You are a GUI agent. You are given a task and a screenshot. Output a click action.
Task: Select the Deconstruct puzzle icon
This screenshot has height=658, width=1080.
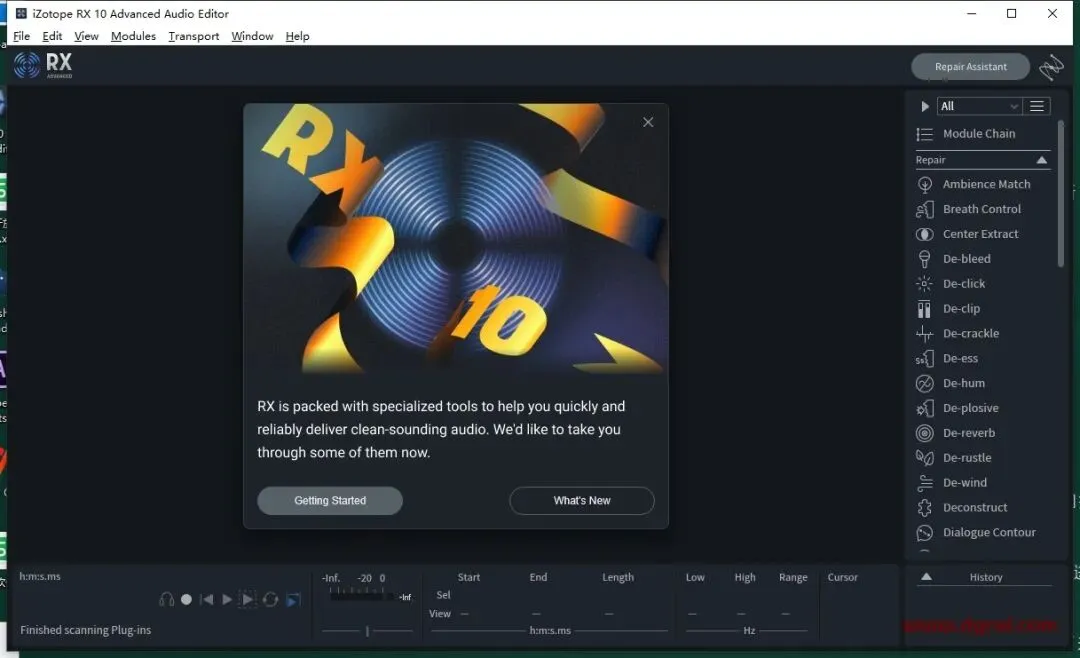pyautogui.click(x=924, y=508)
